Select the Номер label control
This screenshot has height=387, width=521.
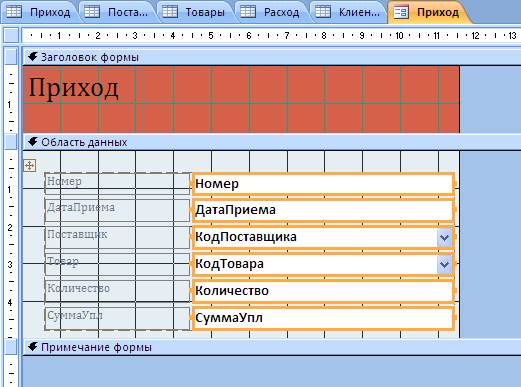click(x=117, y=183)
